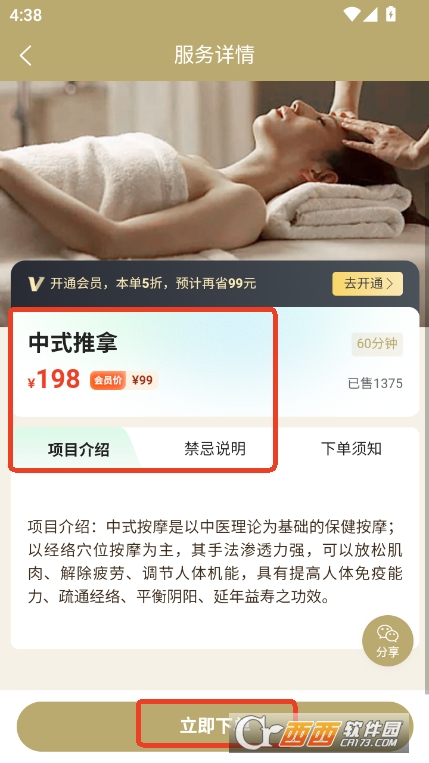Switch to the 下单须知 tab
The height and width of the screenshot is (763, 429).
(351, 448)
